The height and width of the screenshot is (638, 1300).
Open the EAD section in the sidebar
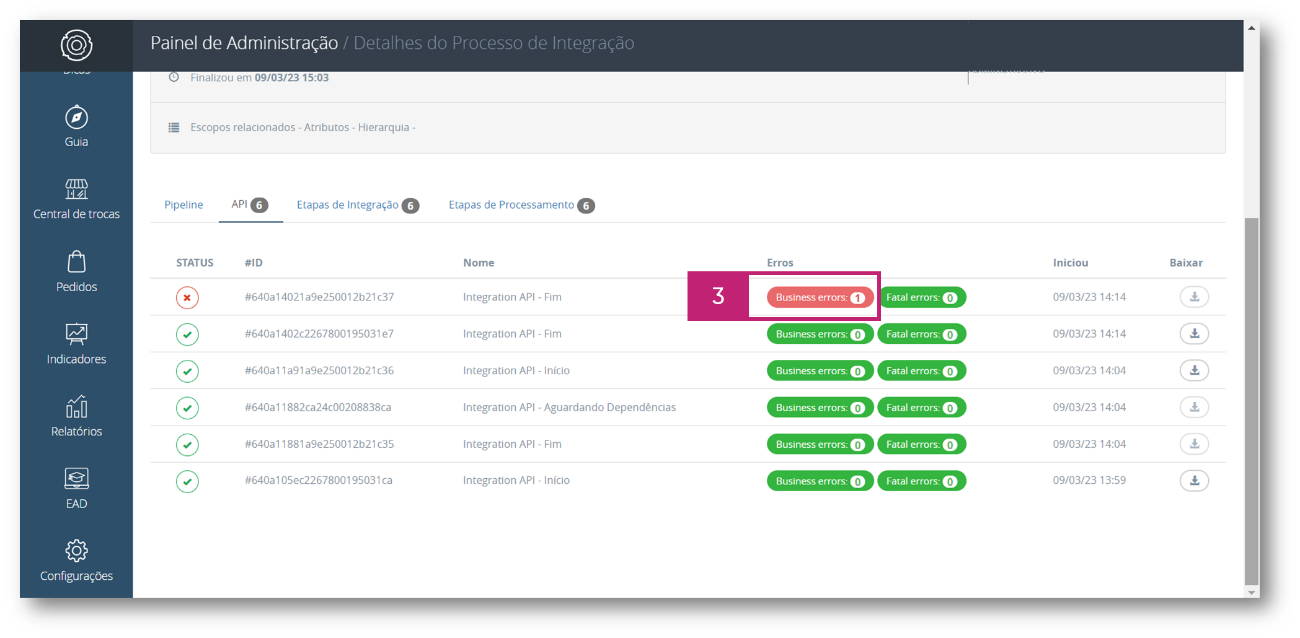76,488
